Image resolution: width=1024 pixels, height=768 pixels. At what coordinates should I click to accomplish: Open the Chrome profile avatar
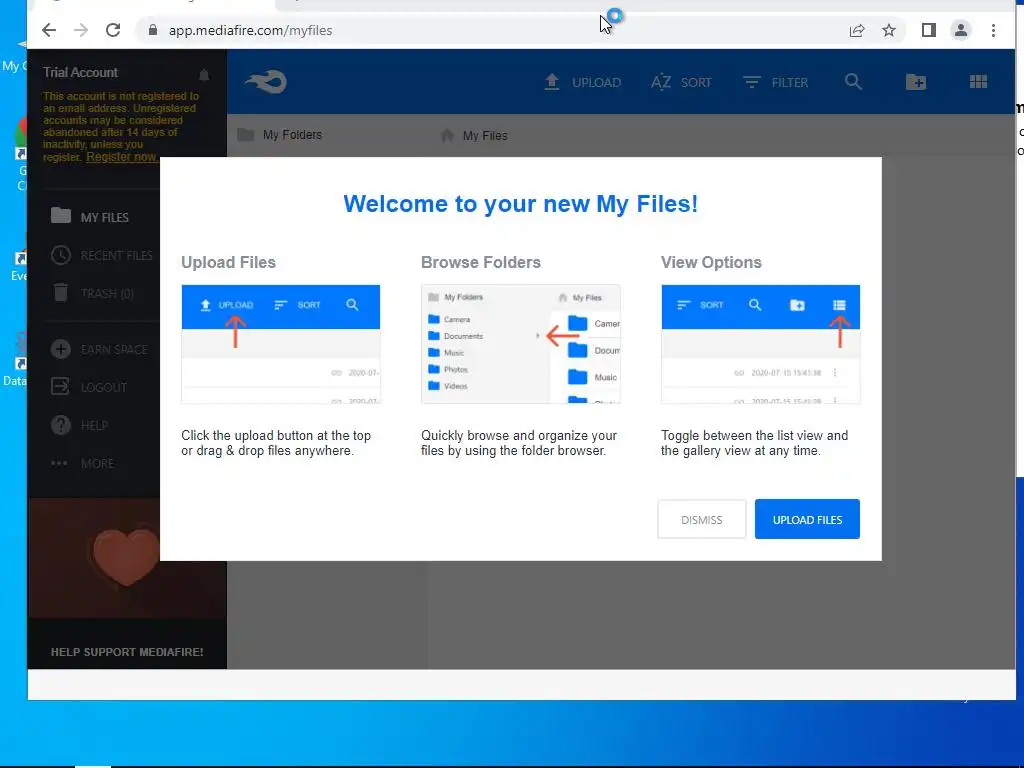point(961,30)
